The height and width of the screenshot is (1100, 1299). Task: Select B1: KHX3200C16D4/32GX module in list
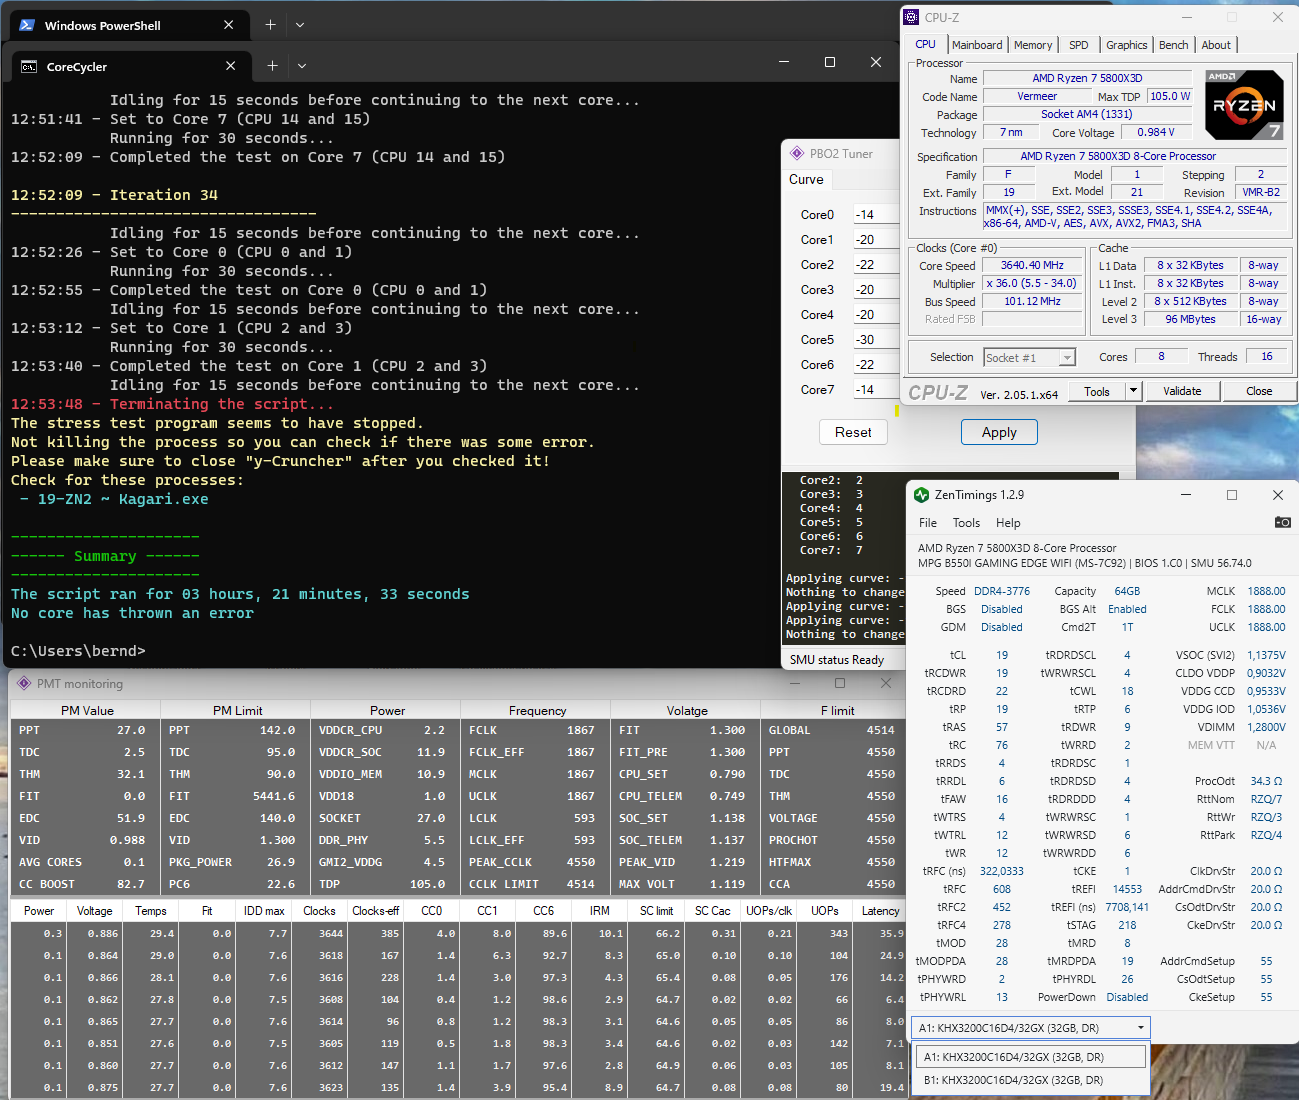(x=1031, y=1080)
